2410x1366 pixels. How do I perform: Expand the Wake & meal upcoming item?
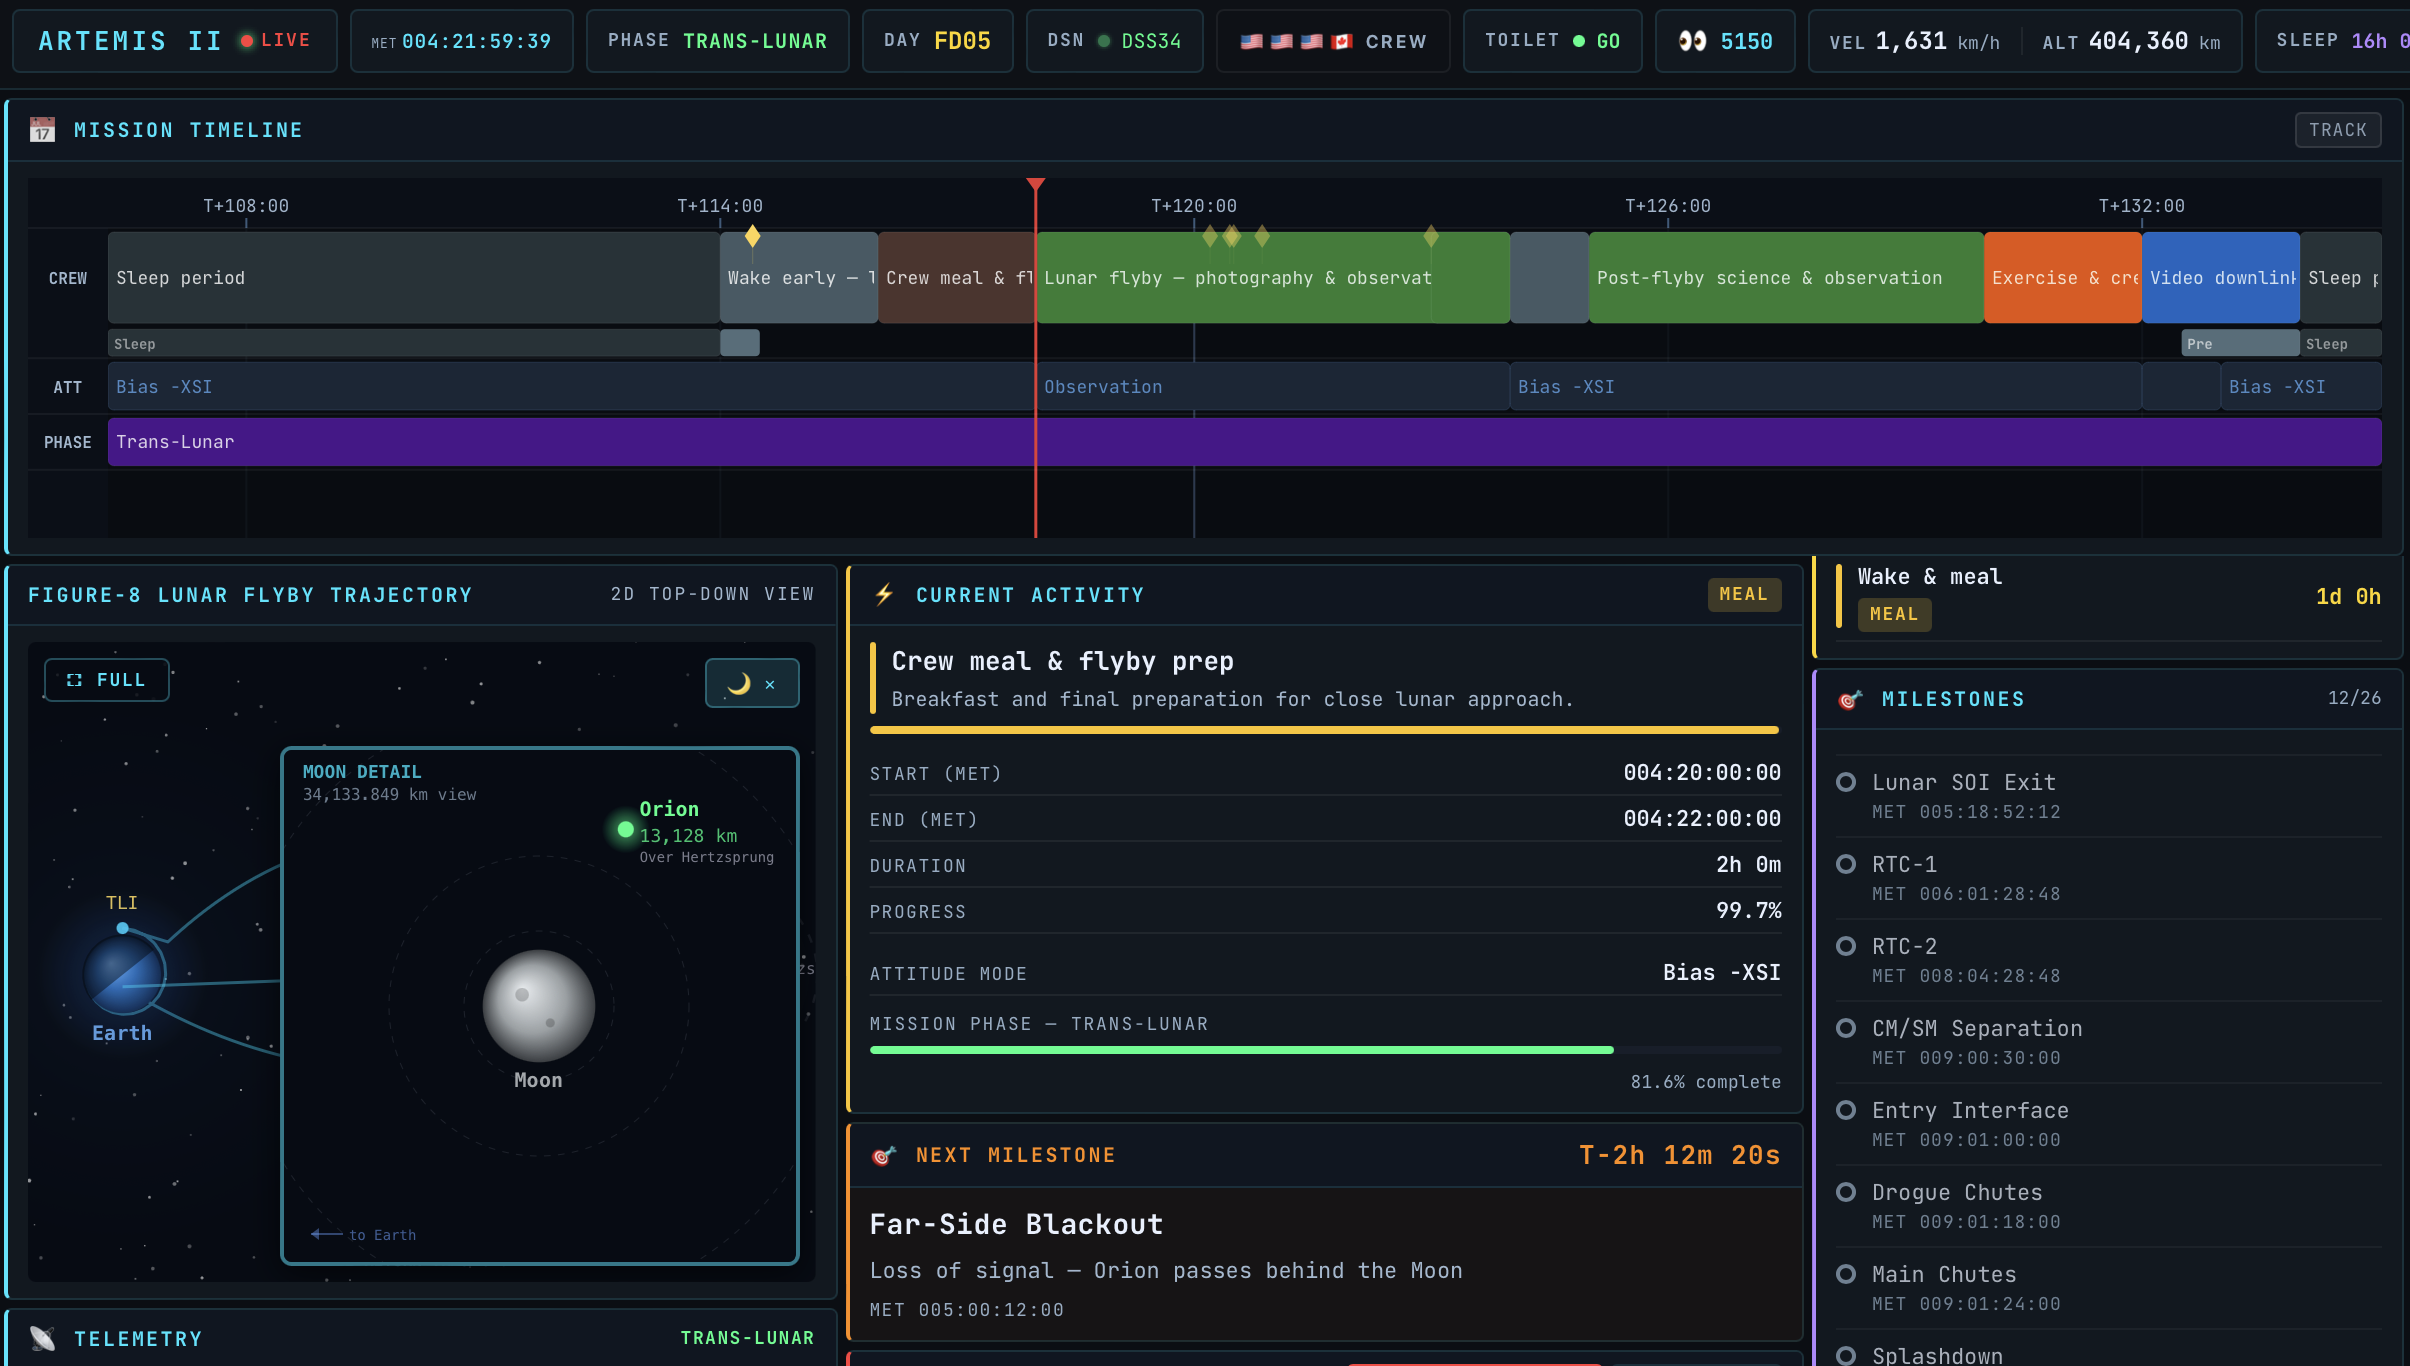1930,577
